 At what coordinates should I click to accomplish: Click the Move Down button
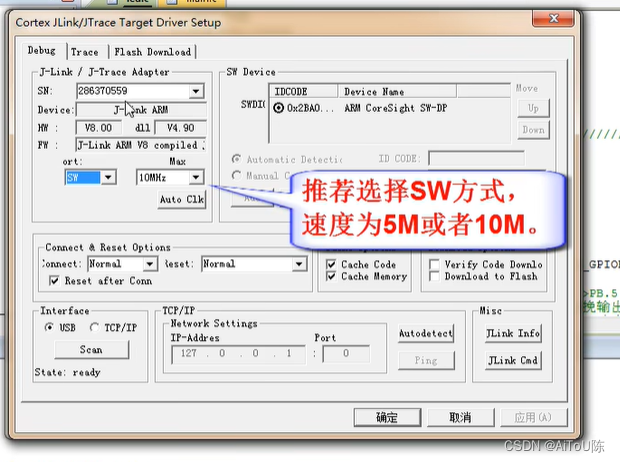[x=533, y=130]
